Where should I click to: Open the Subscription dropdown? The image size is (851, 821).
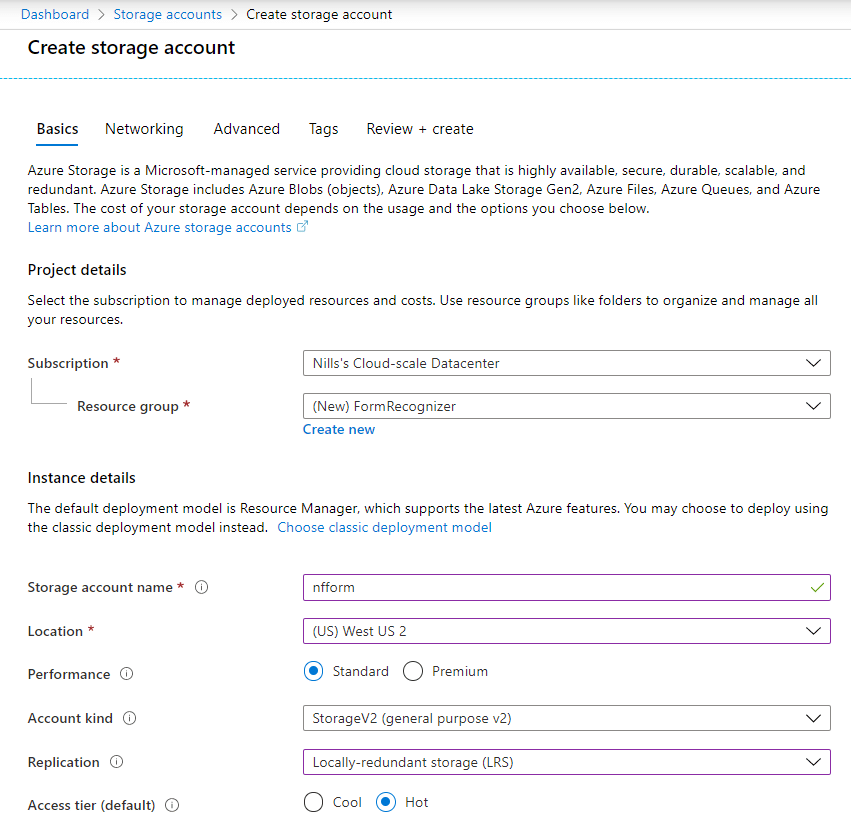(567, 363)
